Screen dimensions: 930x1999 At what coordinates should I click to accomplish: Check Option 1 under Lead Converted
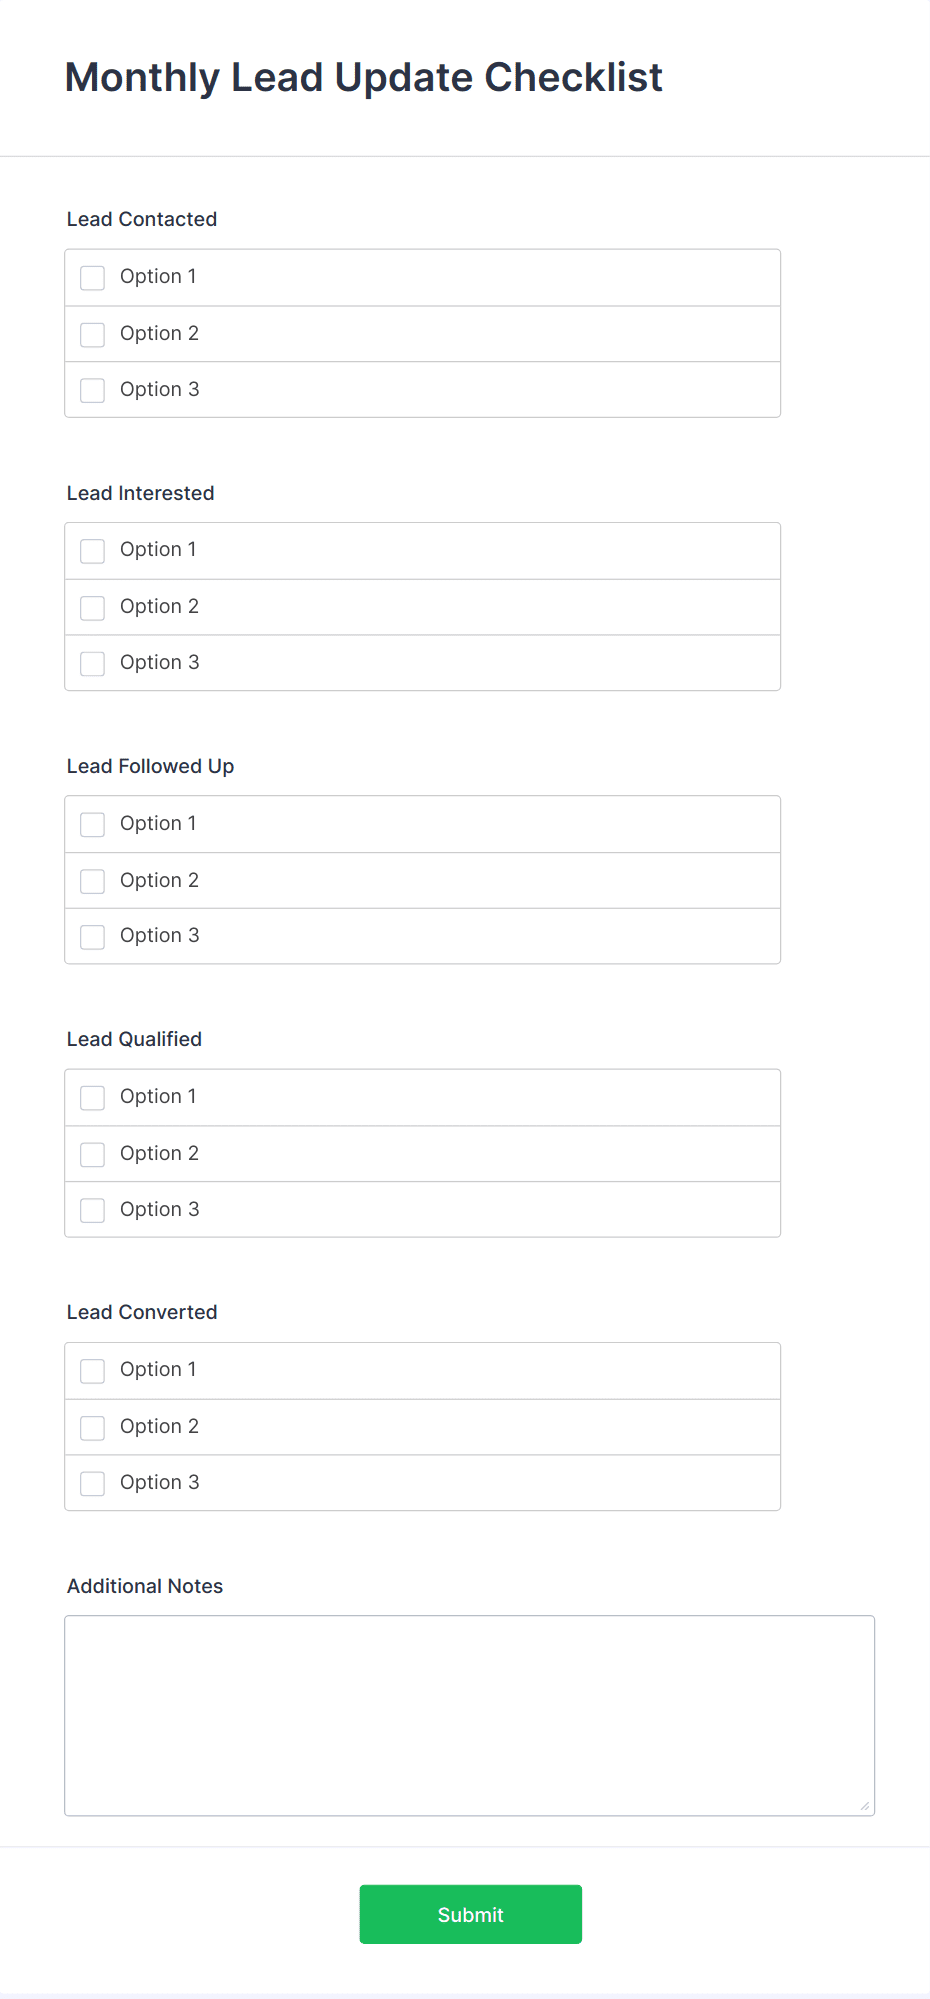93,1371
